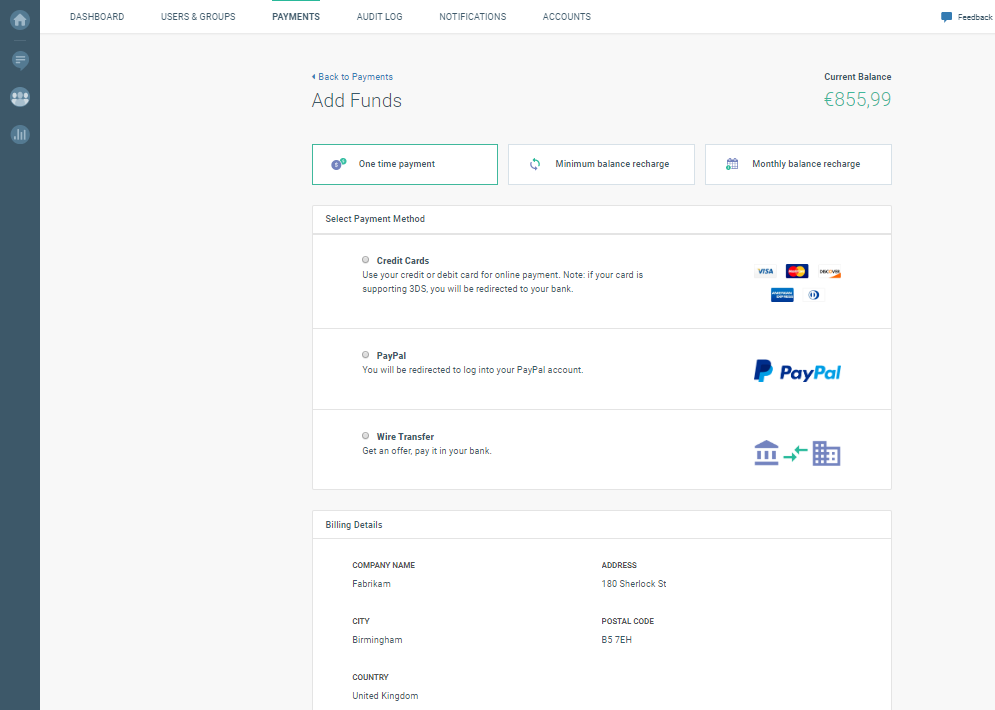Click the Add Funds page title
The height and width of the screenshot is (710, 995).
pos(357,100)
